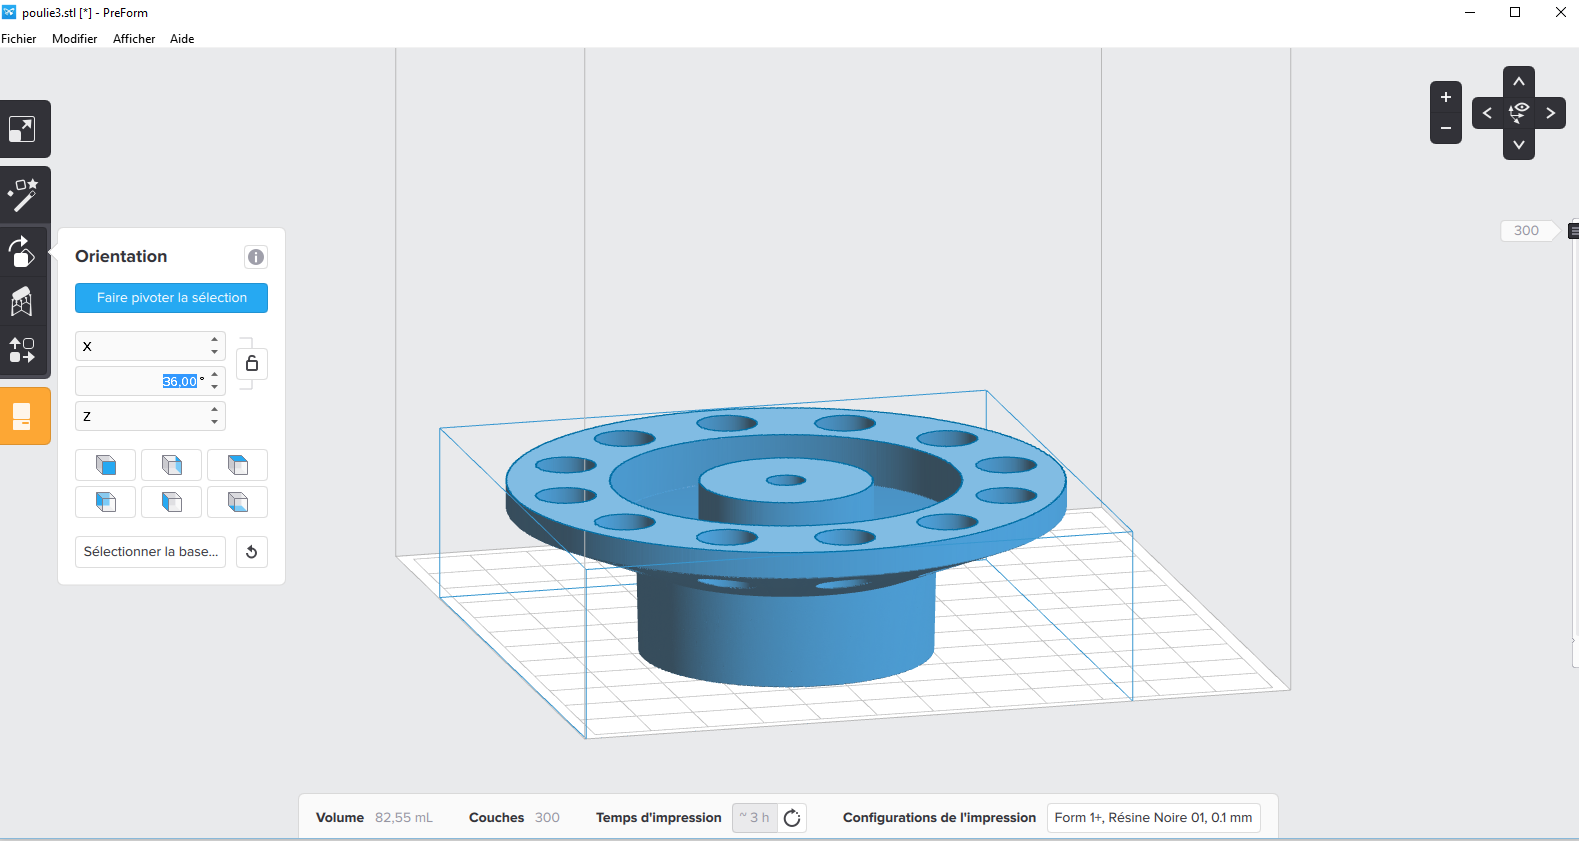Image resolution: width=1579 pixels, height=841 pixels.
Task: Click the layer slider handle beside the 300 label
Action: tap(1573, 231)
